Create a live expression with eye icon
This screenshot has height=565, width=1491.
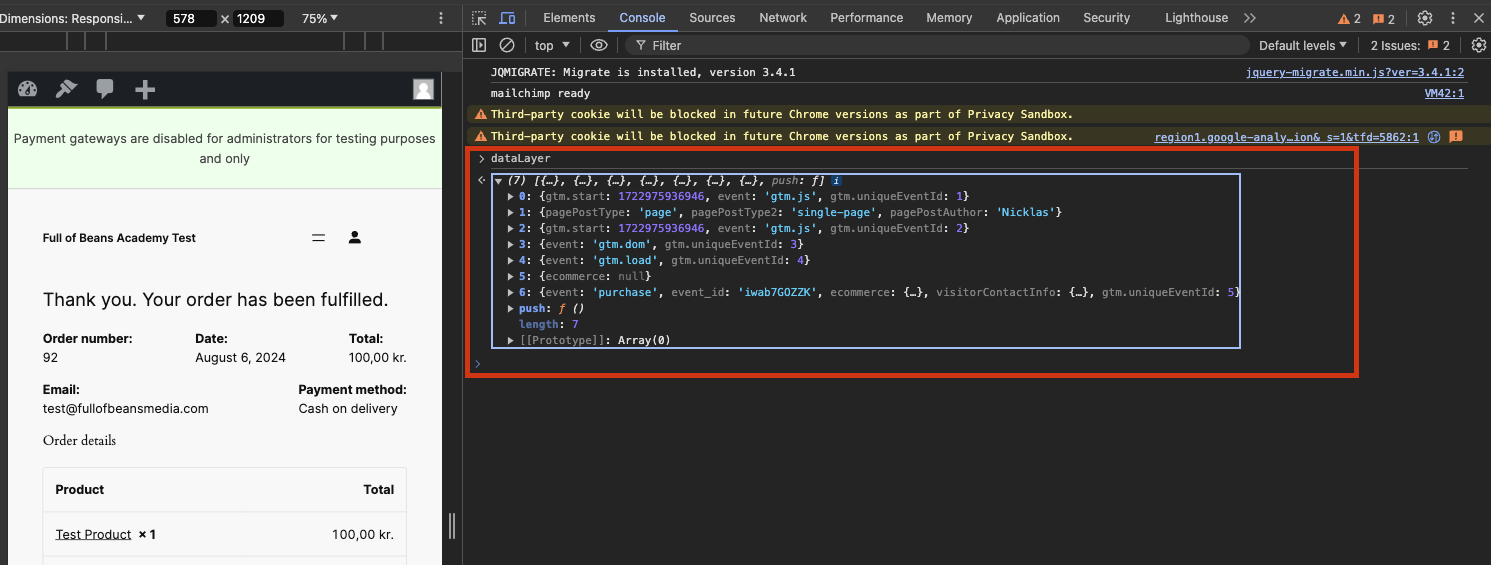click(x=599, y=45)
